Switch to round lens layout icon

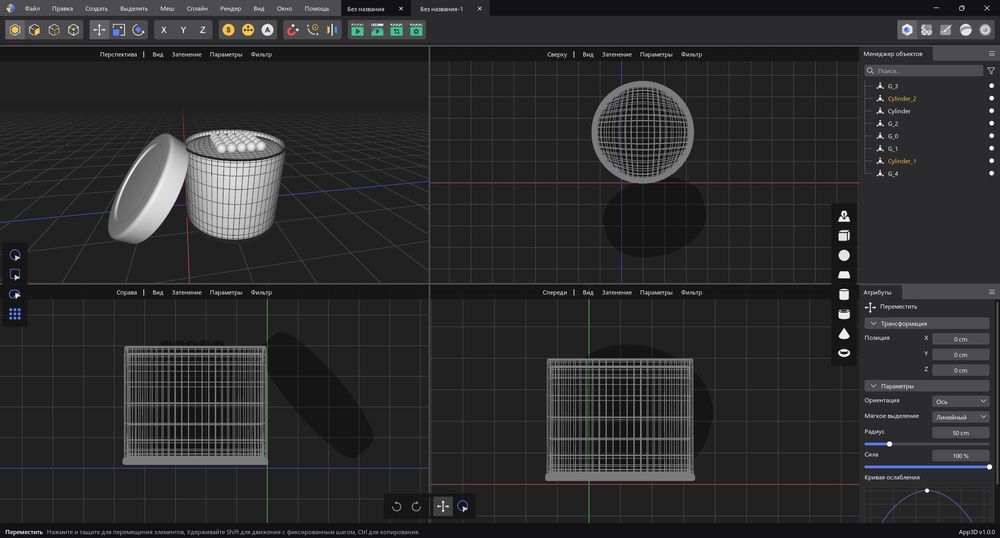985,30
